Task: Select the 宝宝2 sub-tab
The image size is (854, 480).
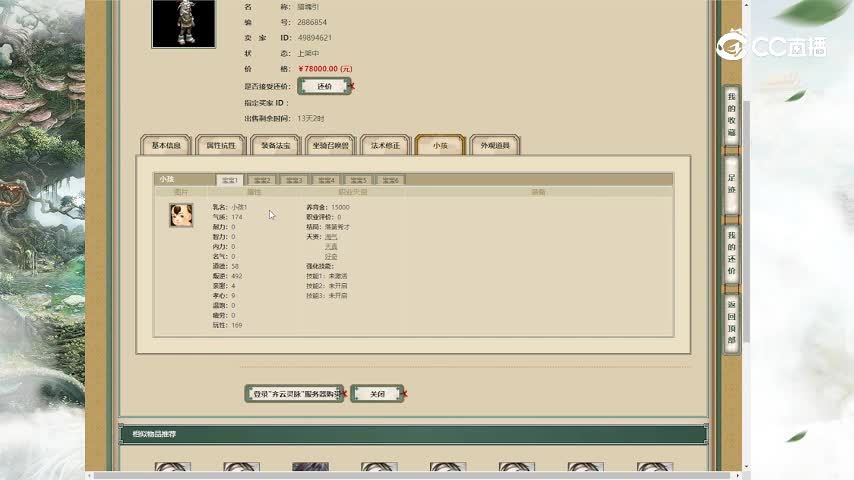Action: coord(261,180)
